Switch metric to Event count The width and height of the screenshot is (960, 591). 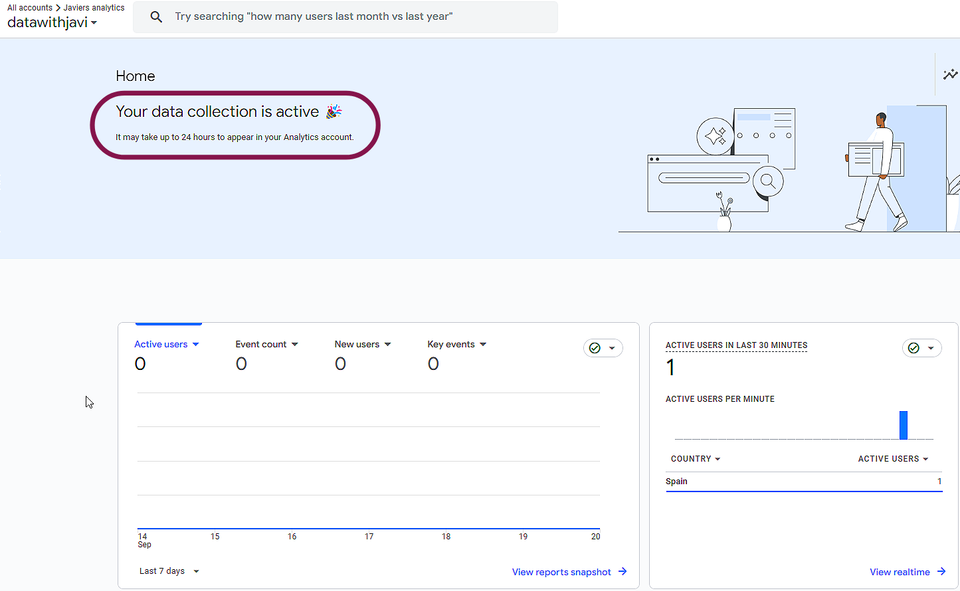265,344
